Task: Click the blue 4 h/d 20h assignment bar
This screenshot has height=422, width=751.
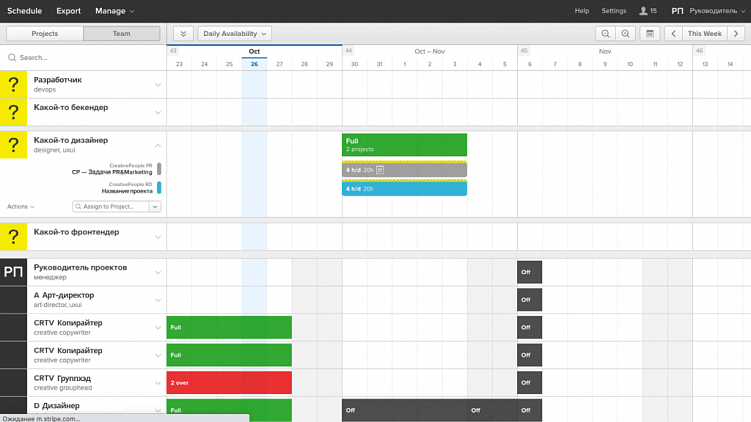Action: (x=404, y=188)
